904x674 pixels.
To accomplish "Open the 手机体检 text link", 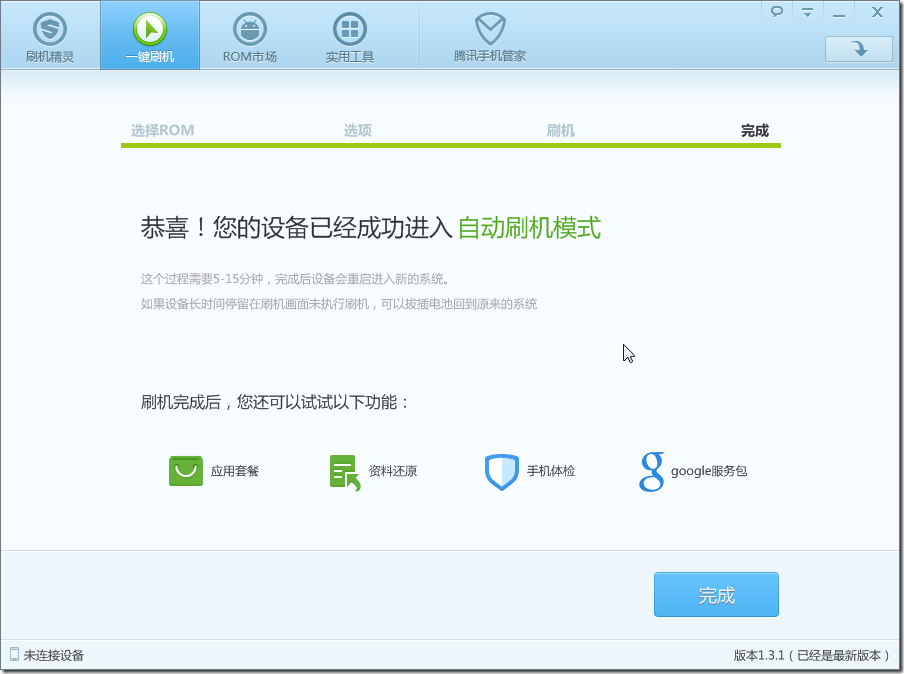I will pos(551,471).
